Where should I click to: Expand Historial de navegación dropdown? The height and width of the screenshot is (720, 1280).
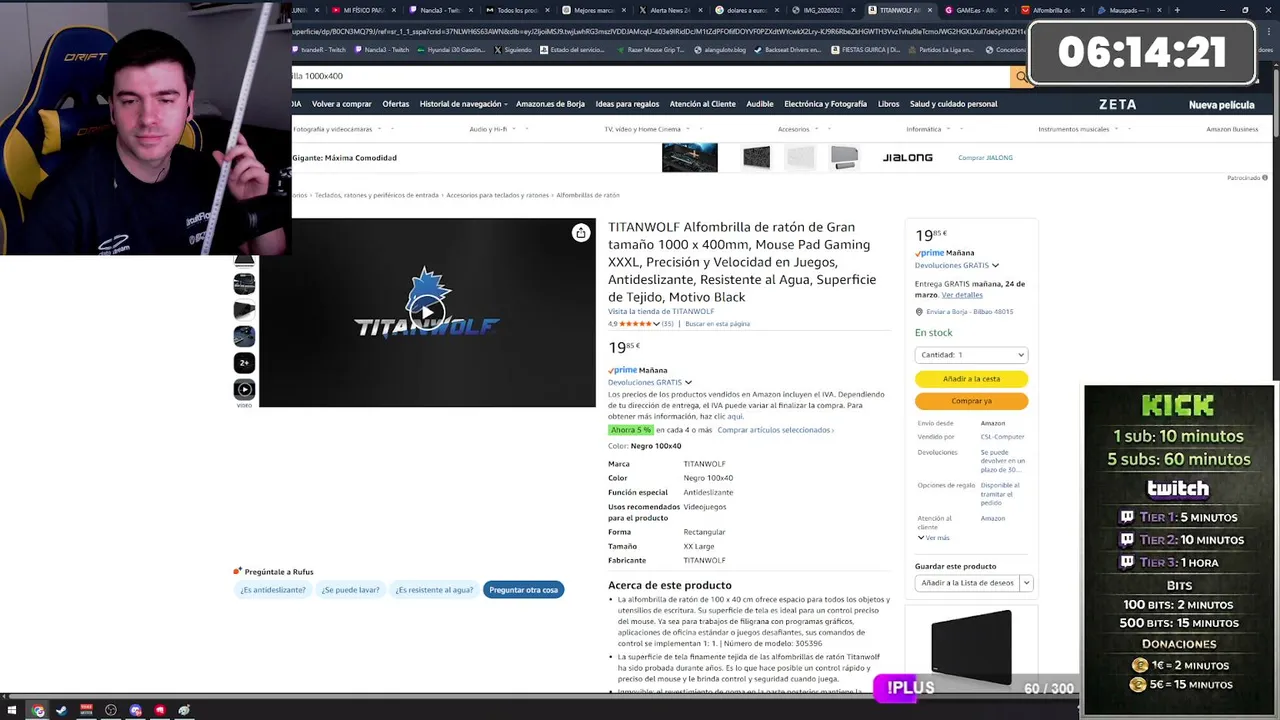point(463,104)
